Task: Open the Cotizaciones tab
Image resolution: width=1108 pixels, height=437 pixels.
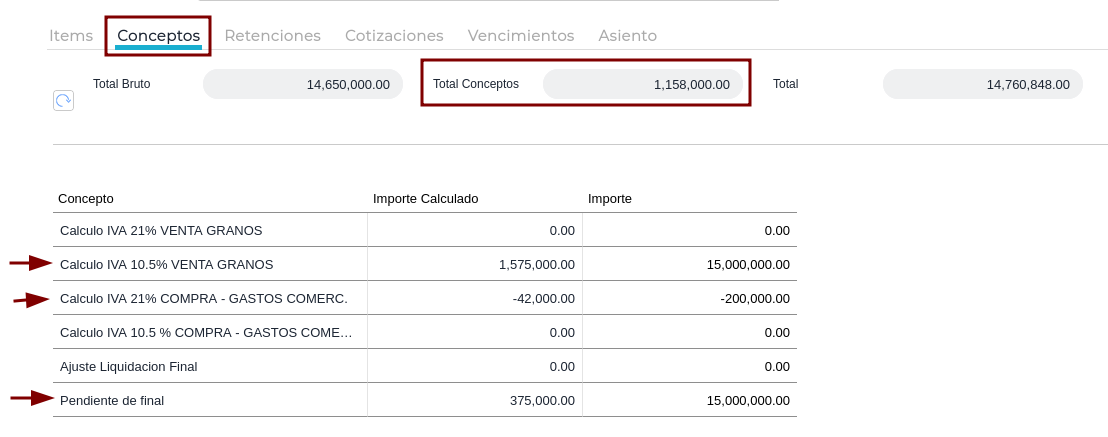Action: click(394, 35)
